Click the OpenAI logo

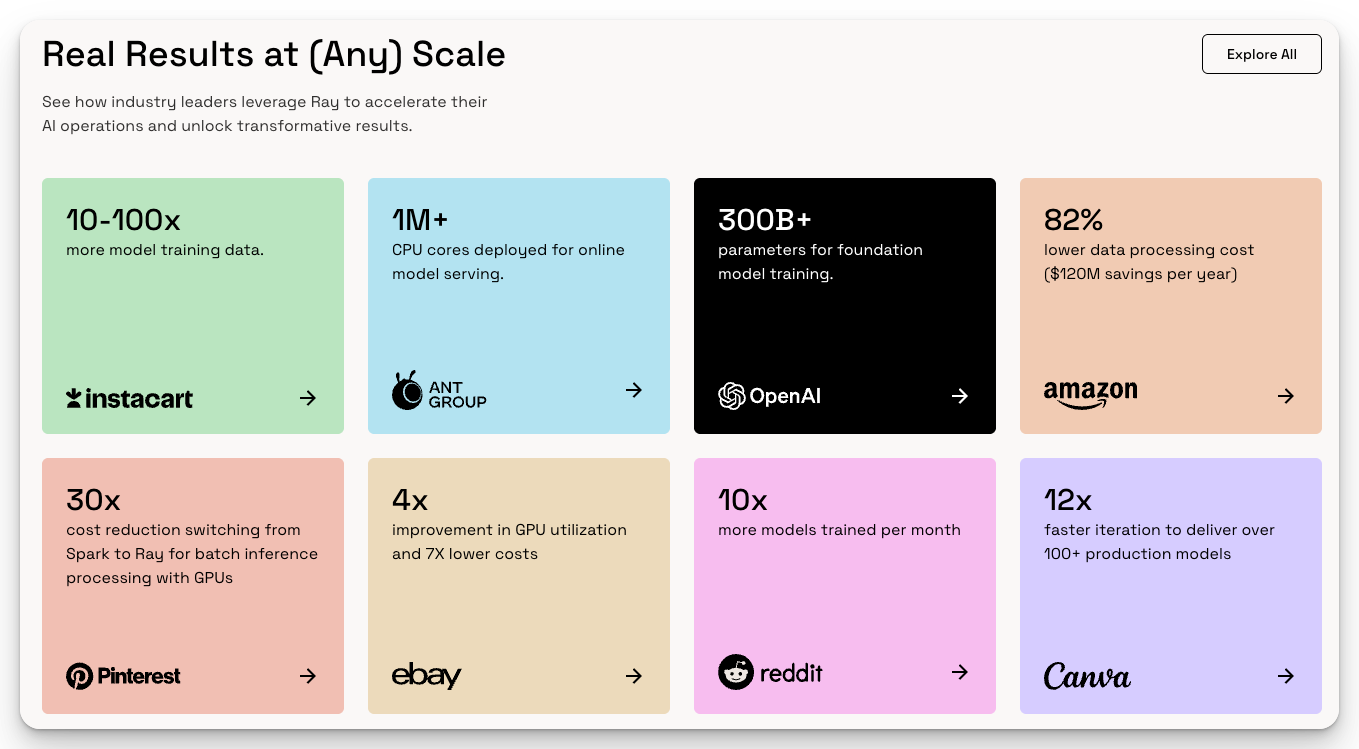pos(769,396)
